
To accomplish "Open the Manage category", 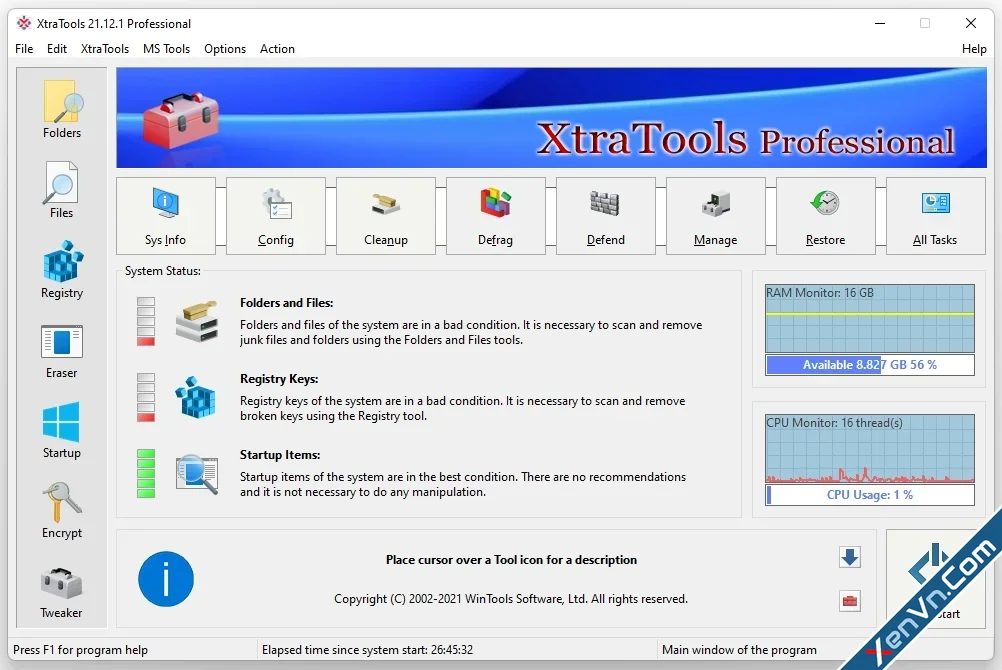I will click(715, 216).
